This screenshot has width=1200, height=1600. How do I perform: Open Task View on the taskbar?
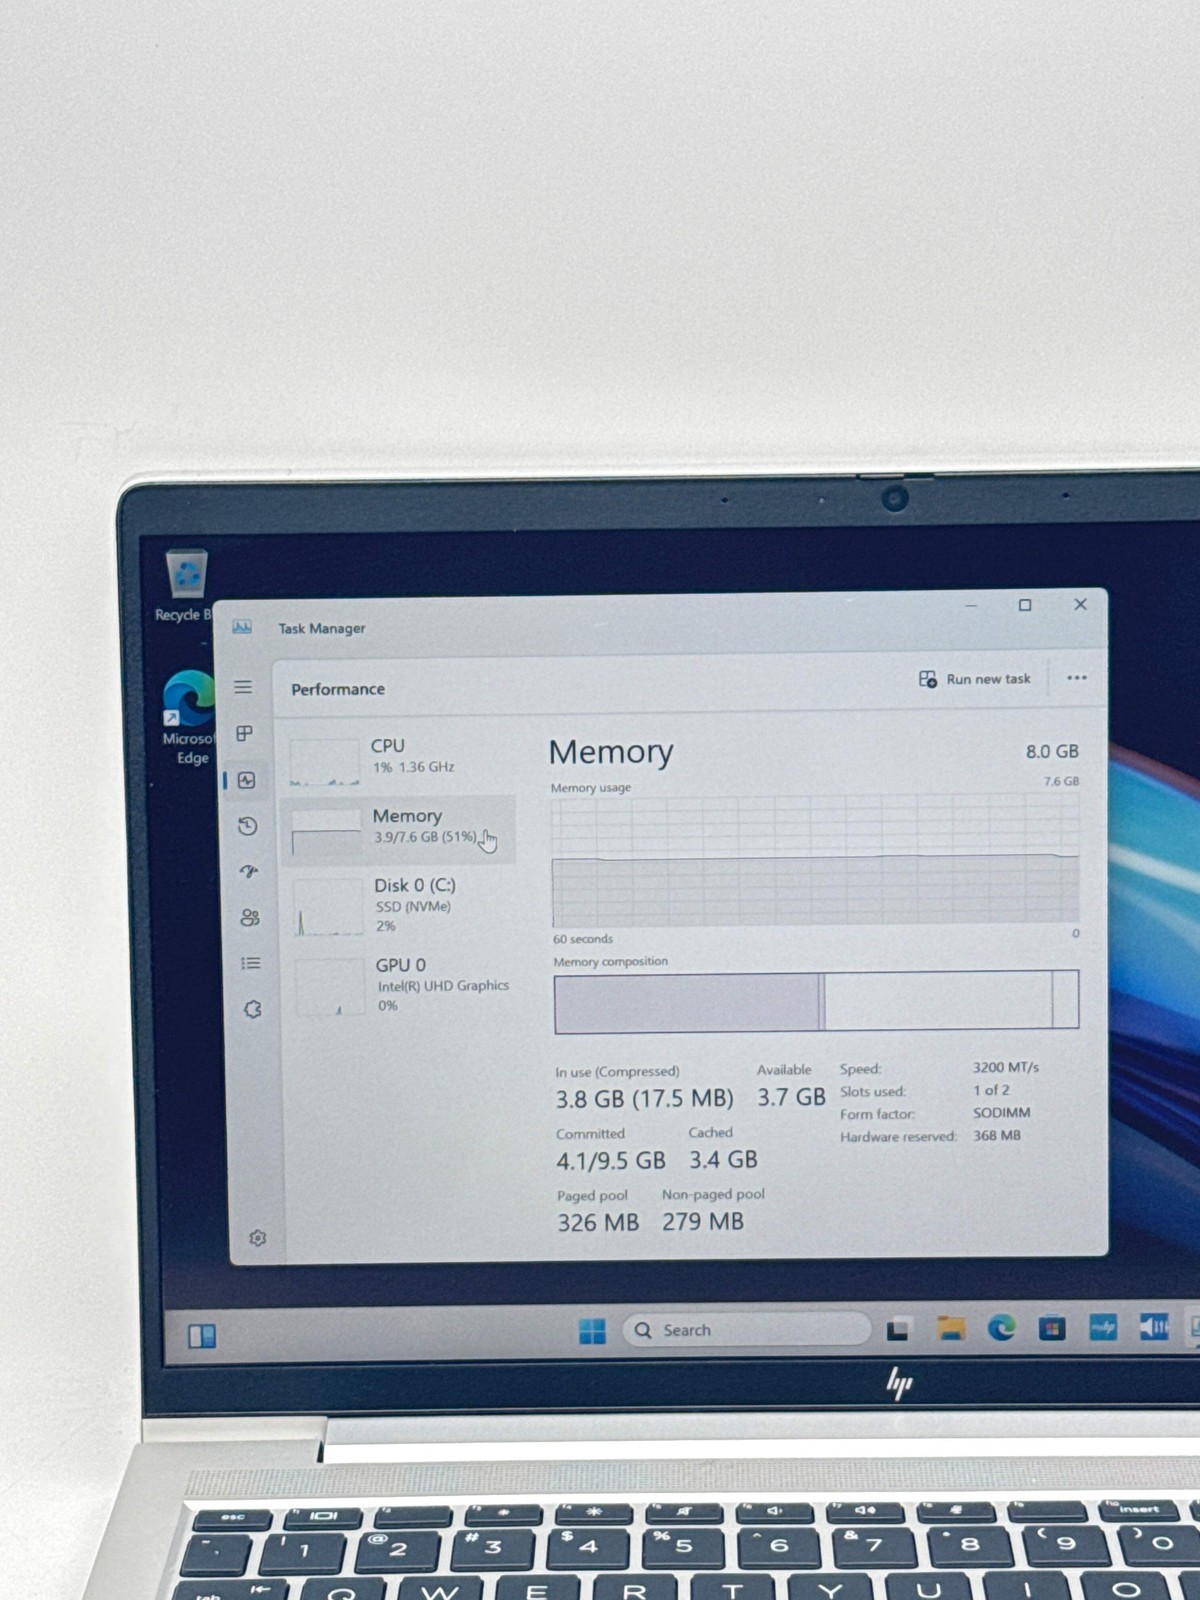tap(898, 1330)
